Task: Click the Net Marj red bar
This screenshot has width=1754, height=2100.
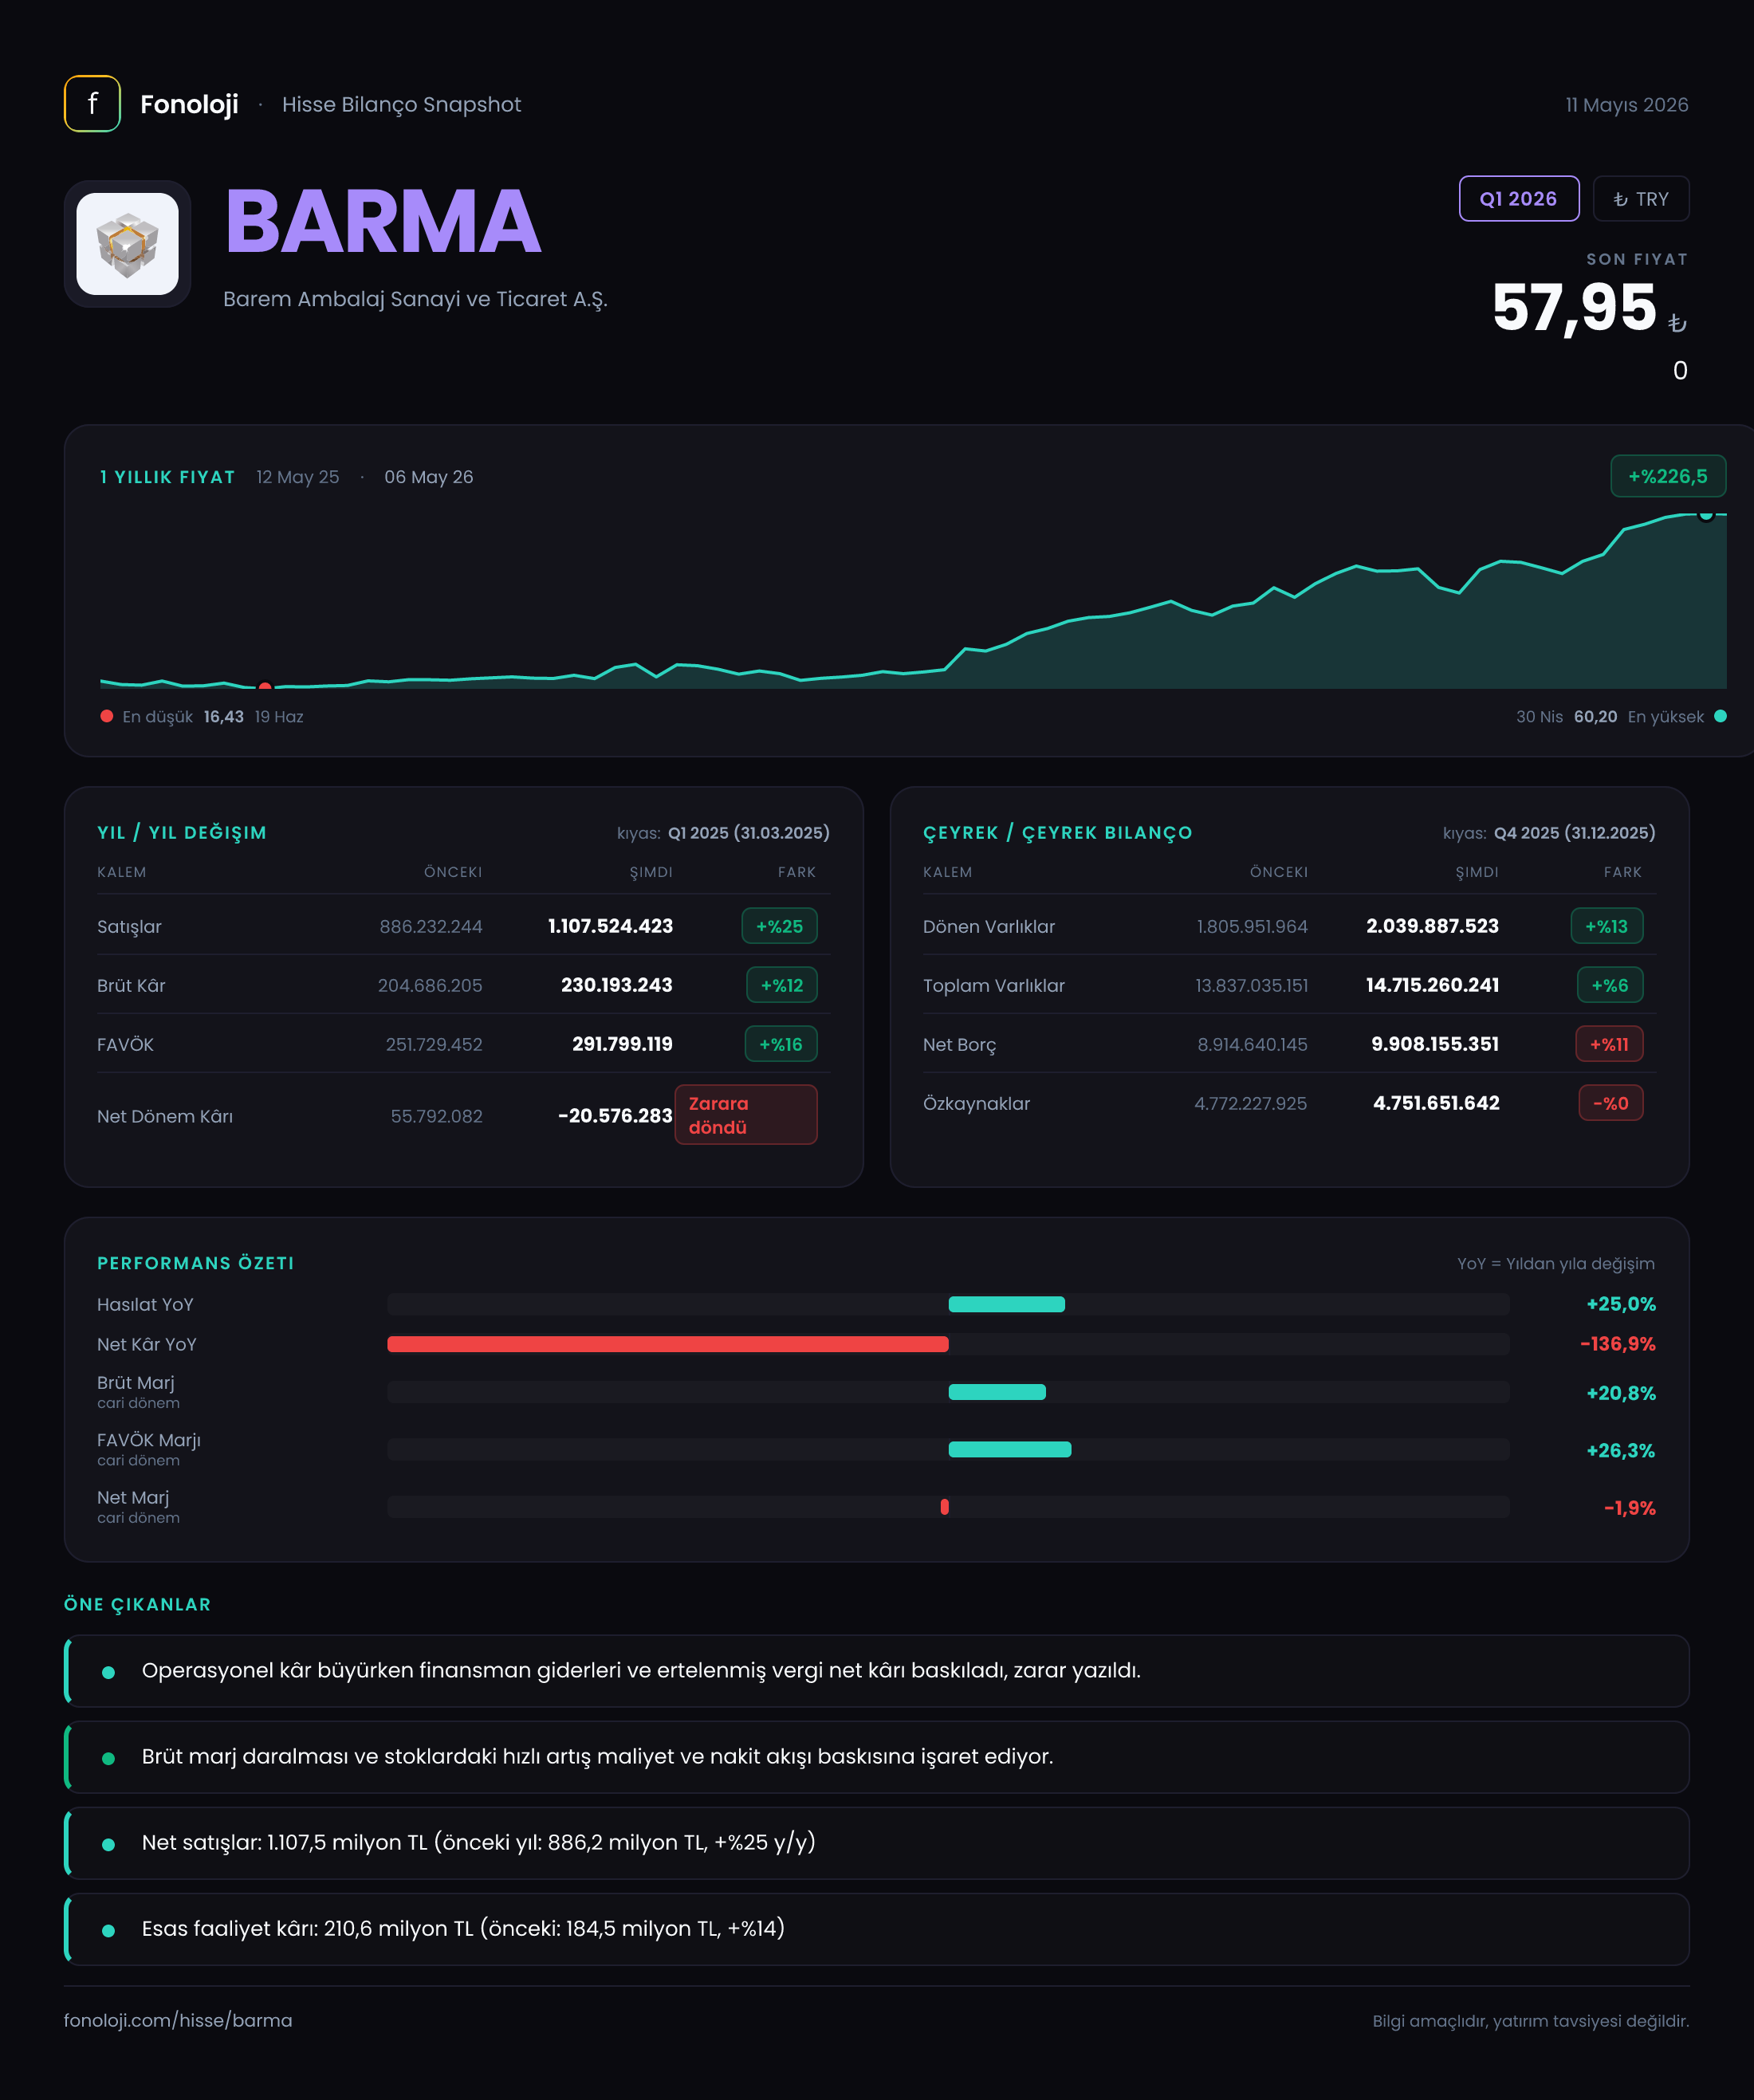Action: [944, 1507]
